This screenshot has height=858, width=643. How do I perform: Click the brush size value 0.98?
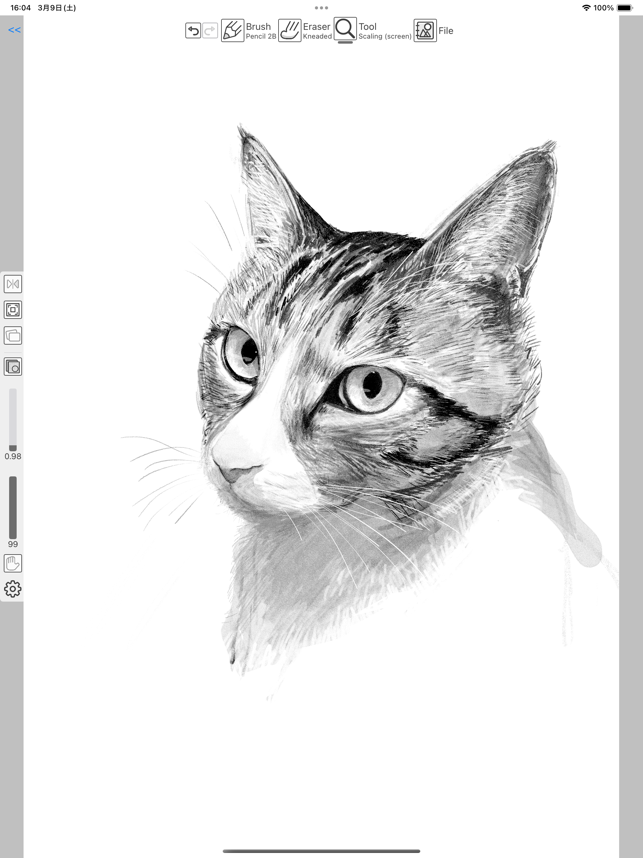tap(13, 456)
